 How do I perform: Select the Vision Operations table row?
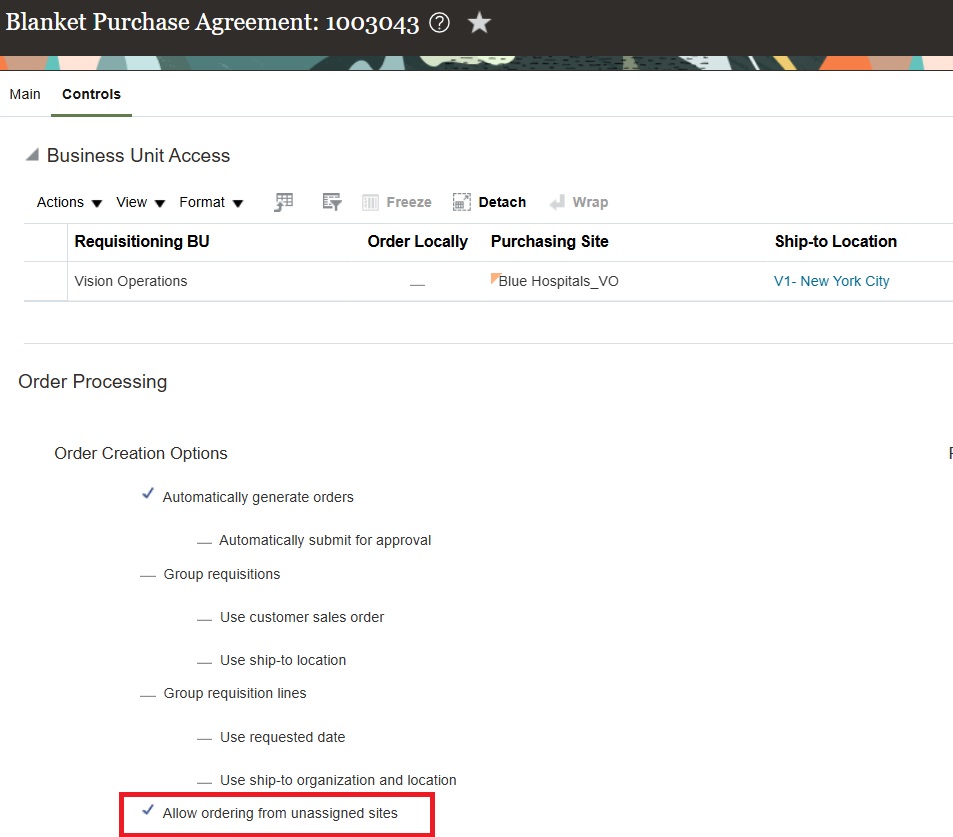(x=130, y=281)
